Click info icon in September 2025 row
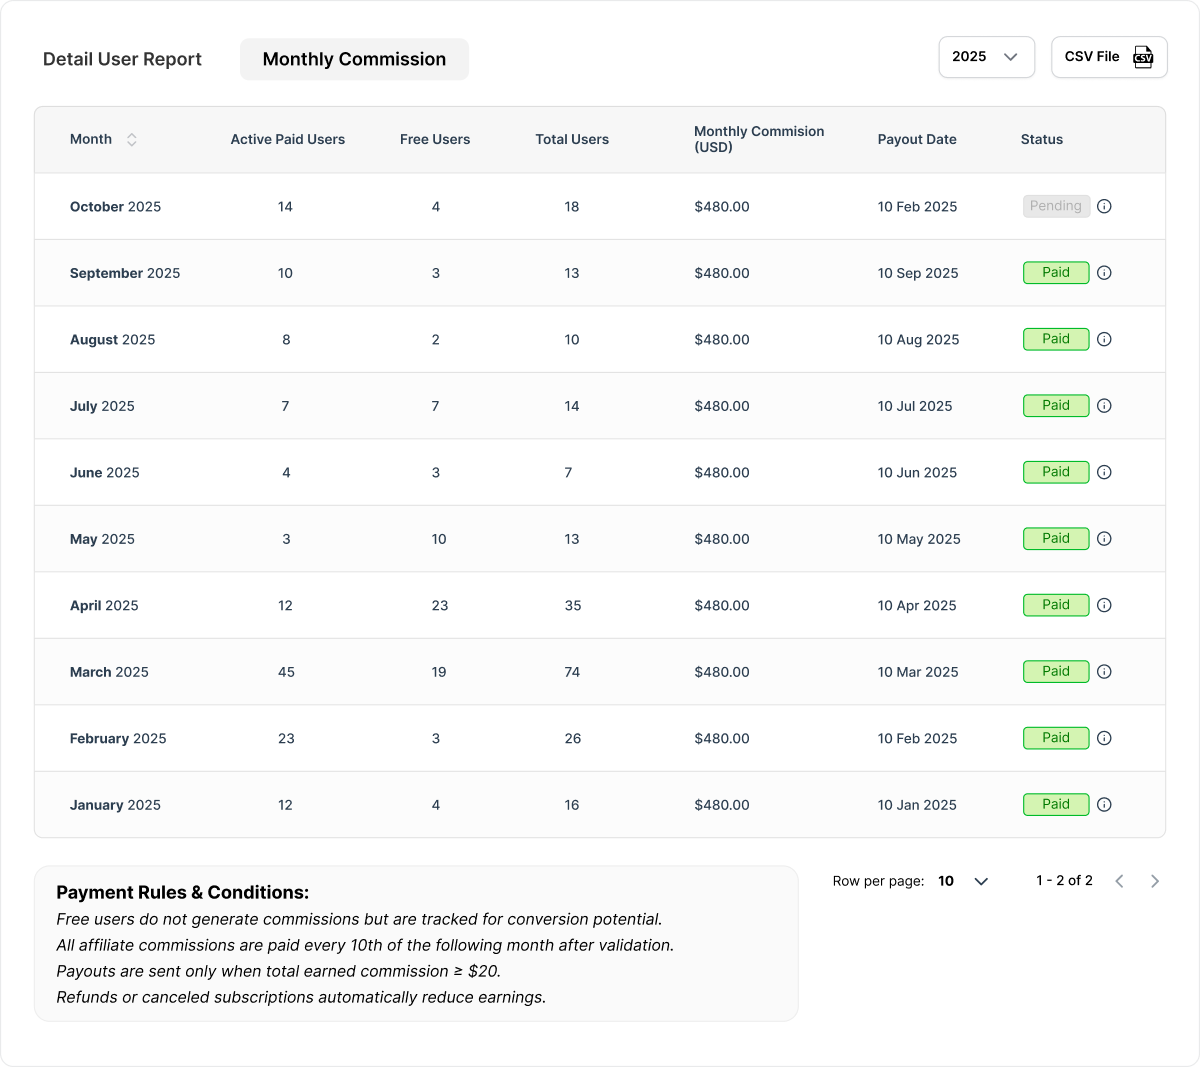This screenshot has height=1068, width=1200. [x=1104, y=273]
